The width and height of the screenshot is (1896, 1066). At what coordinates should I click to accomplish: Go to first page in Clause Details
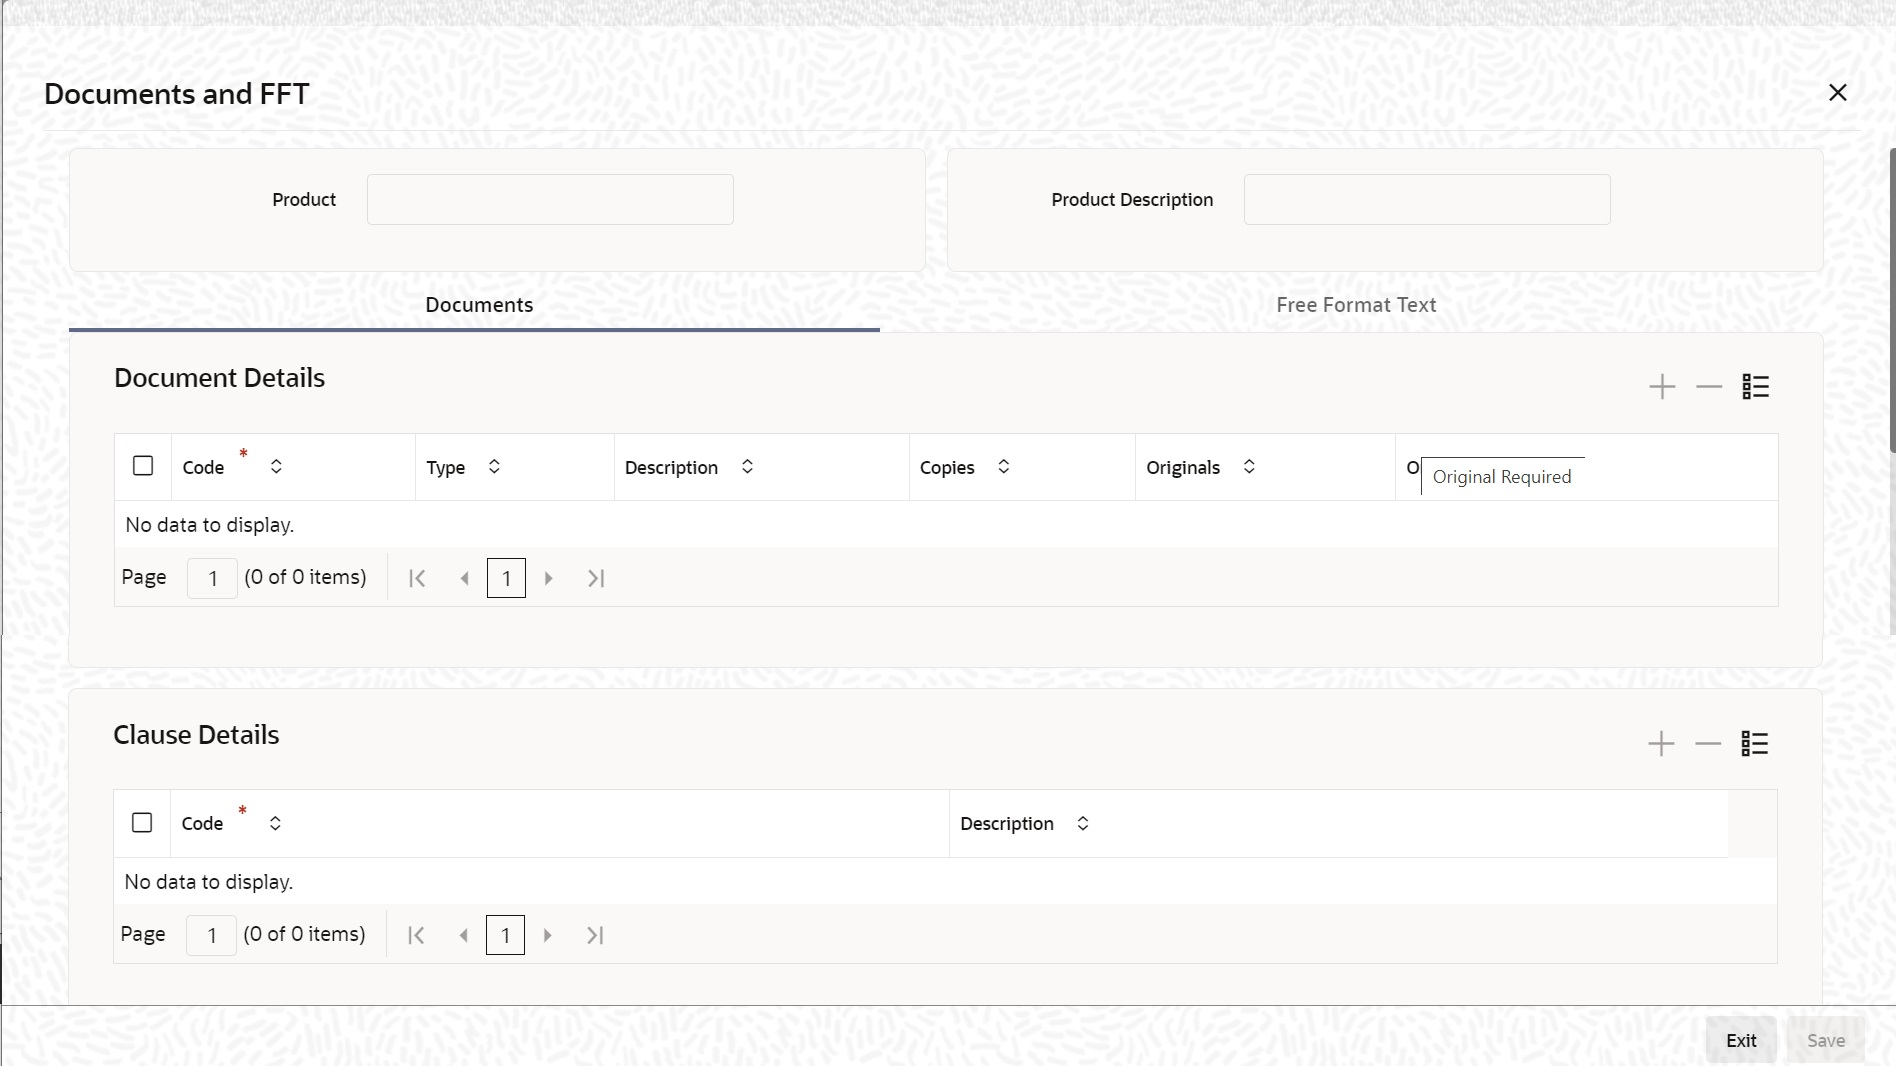(x=416, y=935)
